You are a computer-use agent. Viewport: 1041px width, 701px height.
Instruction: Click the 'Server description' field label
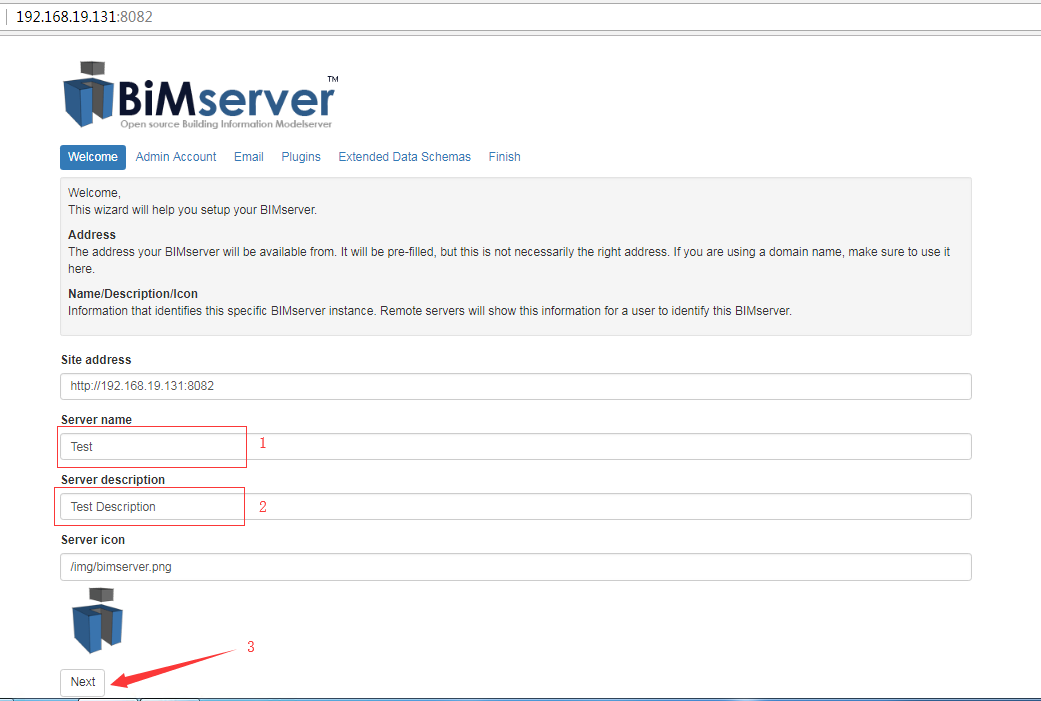113,480
